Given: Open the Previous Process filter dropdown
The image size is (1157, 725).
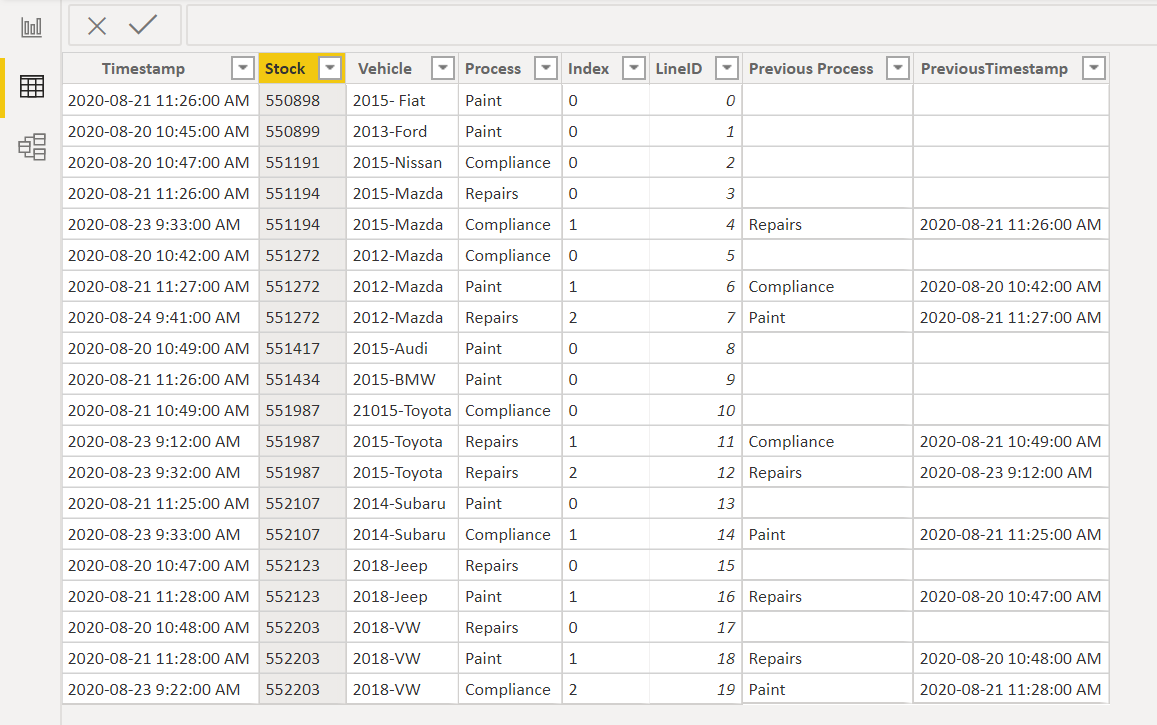Looking at the screenshot, I should pos(898,68).
